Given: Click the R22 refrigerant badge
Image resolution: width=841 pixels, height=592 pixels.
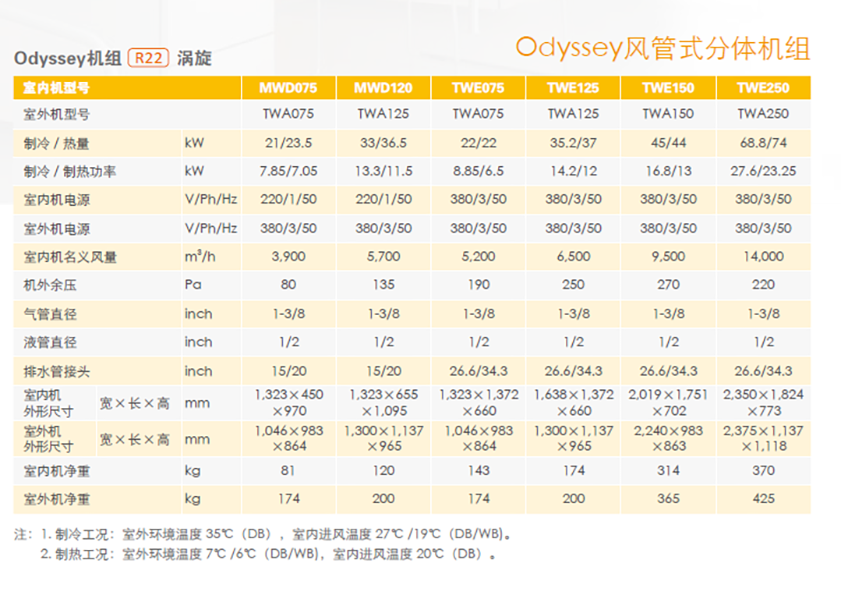Looking at the screenshot, I should pyautogui.click(x=147, y=58).
